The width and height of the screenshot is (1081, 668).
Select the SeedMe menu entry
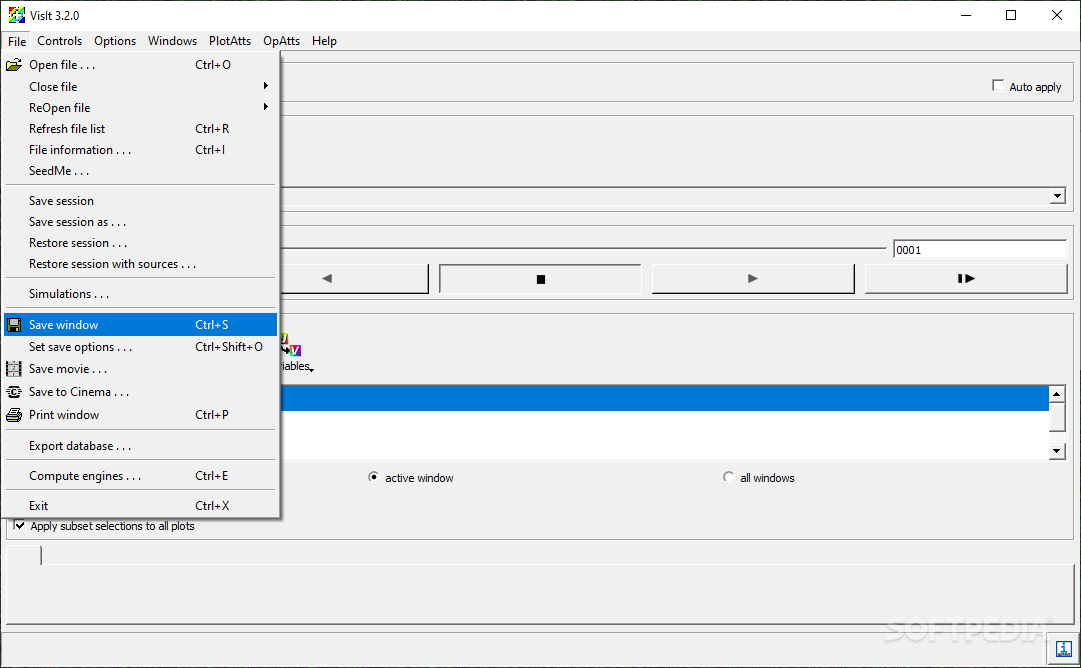coord(141,171)
